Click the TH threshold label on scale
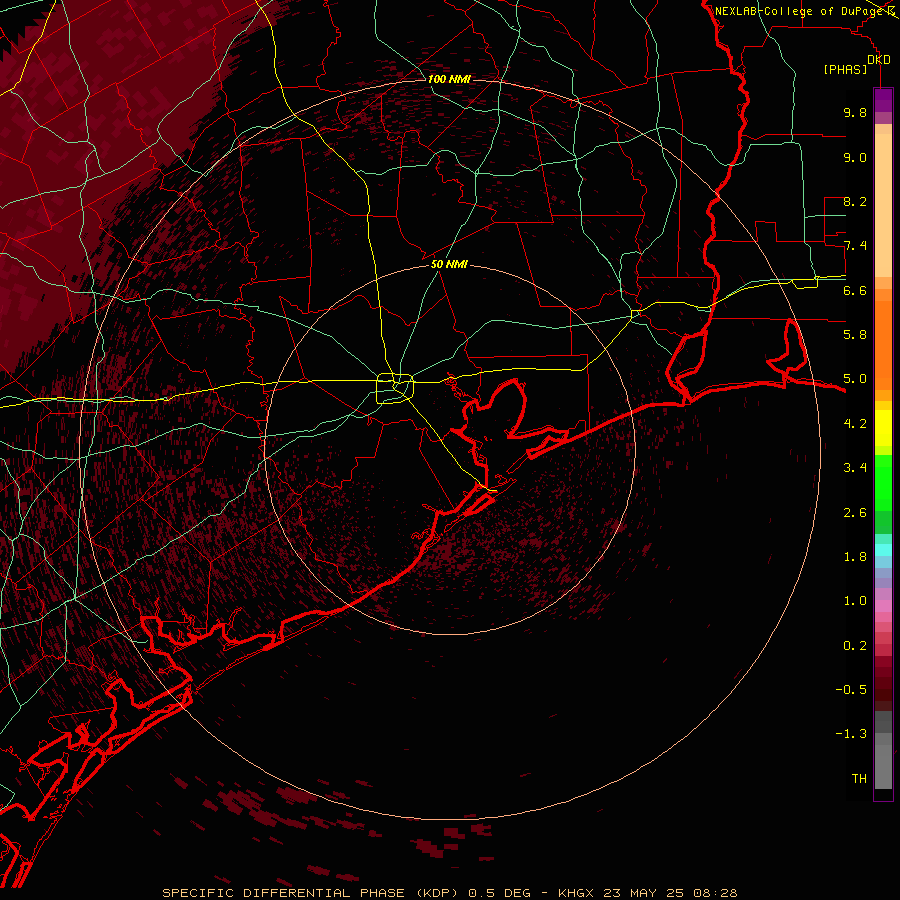Viewport: 900px width, 900px height. coord(859,779)
